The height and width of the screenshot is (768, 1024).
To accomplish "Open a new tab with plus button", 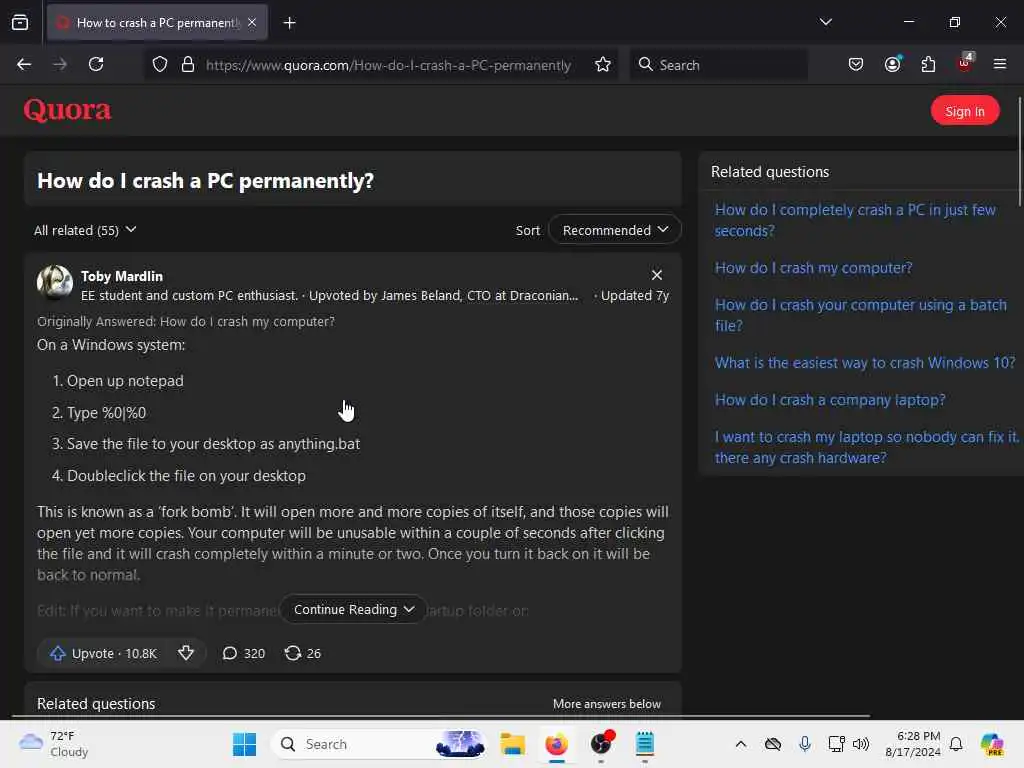I will tap(289, 23).
